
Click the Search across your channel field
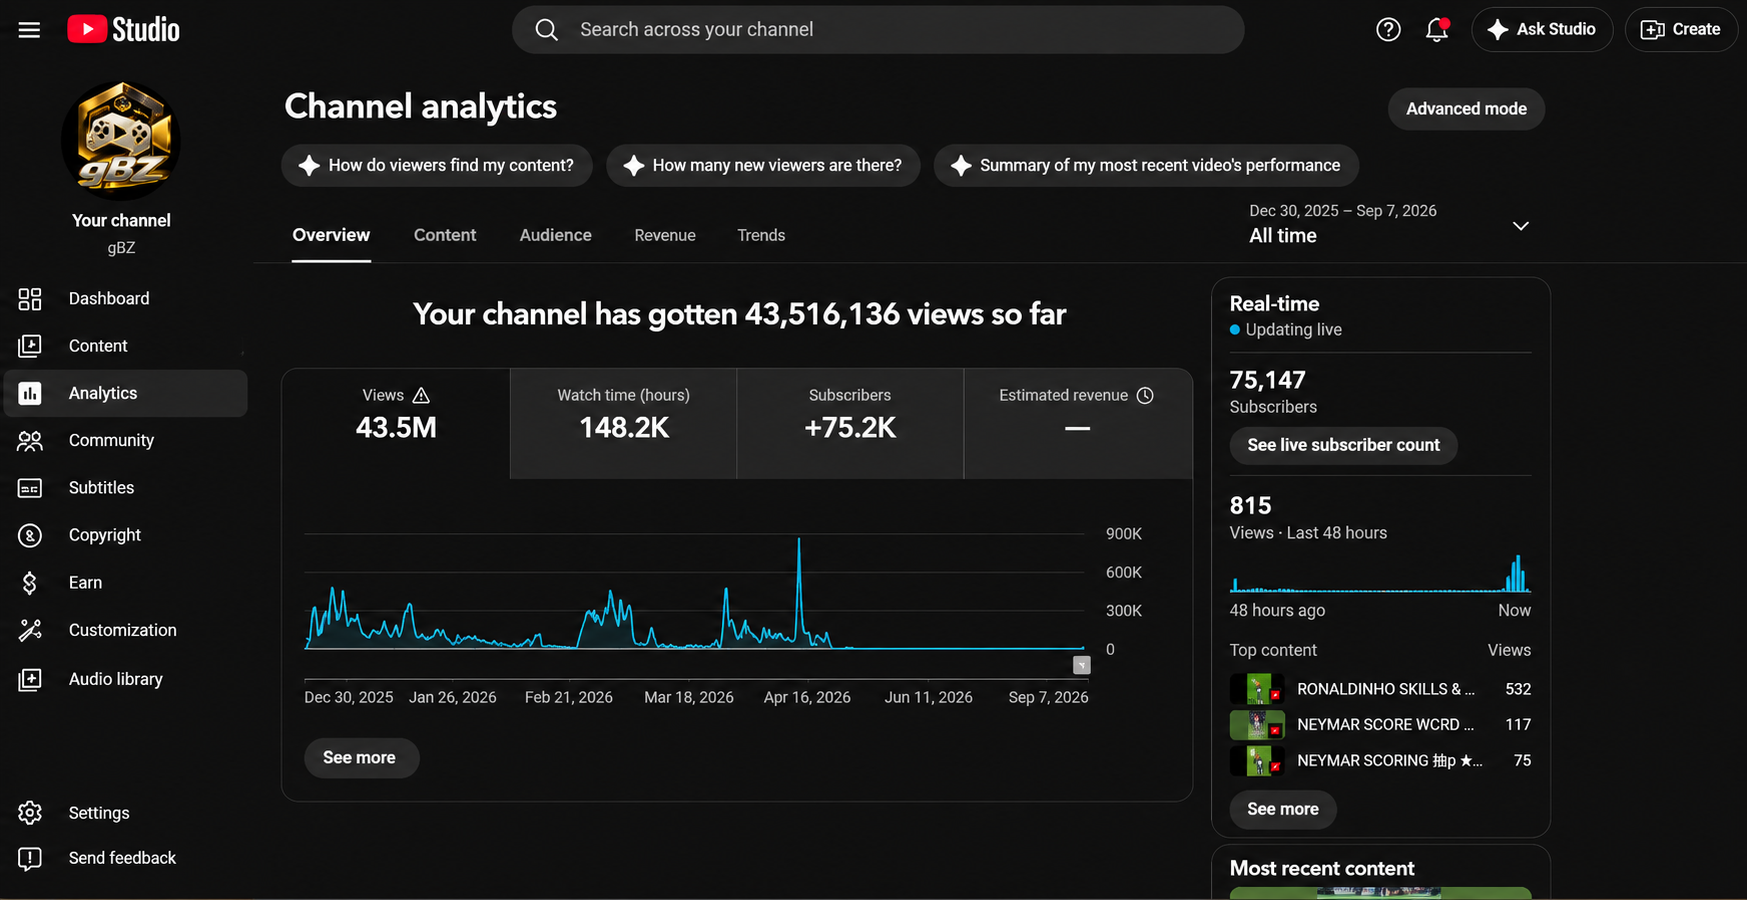pyautogui.click(x=878, y=30)
